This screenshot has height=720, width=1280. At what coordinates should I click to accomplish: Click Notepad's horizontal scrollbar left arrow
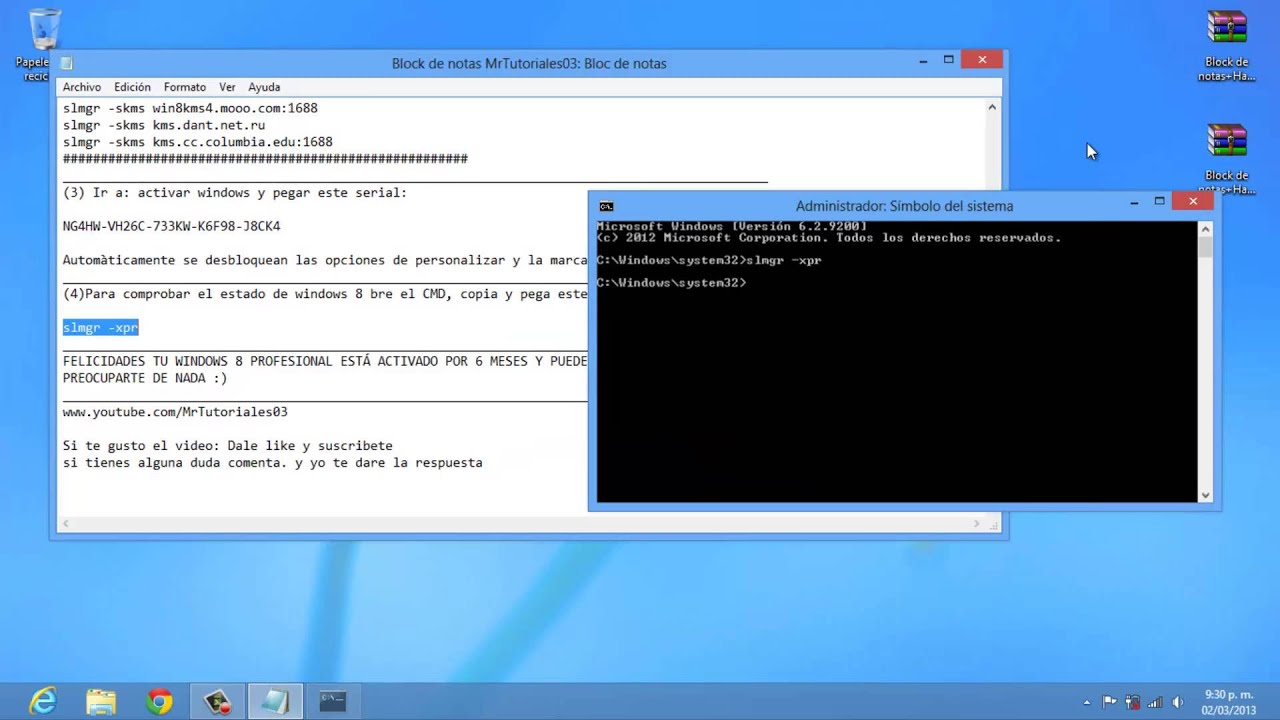point(66,523)
